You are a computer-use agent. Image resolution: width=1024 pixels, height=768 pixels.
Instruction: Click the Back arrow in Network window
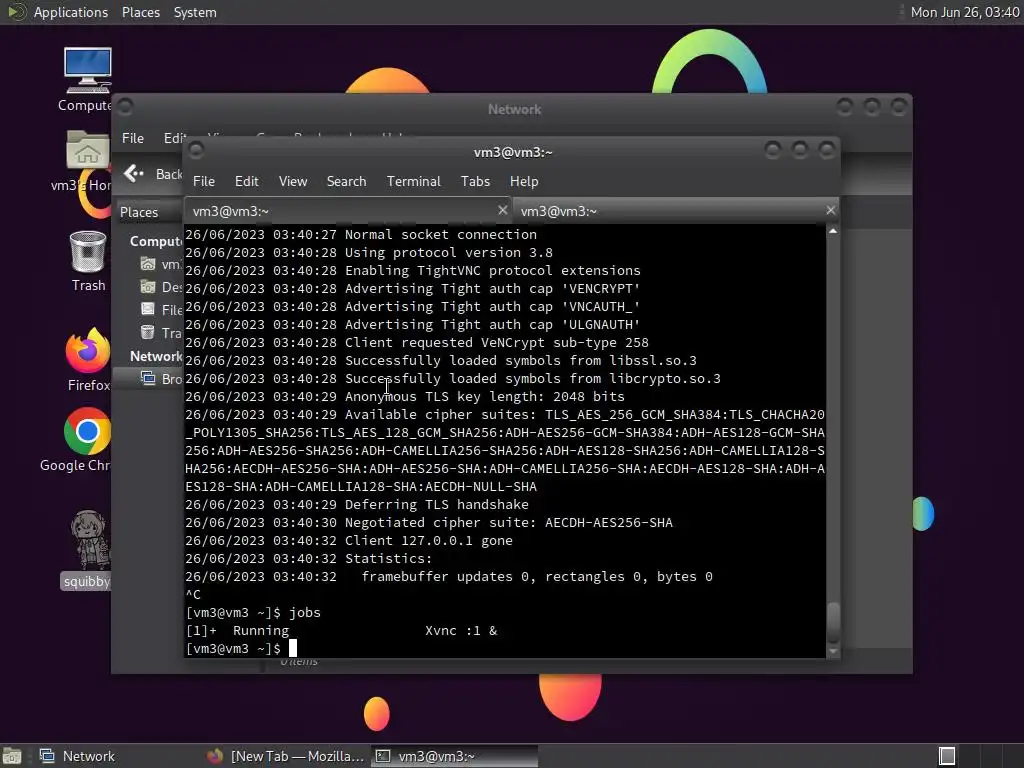(134, 173)
